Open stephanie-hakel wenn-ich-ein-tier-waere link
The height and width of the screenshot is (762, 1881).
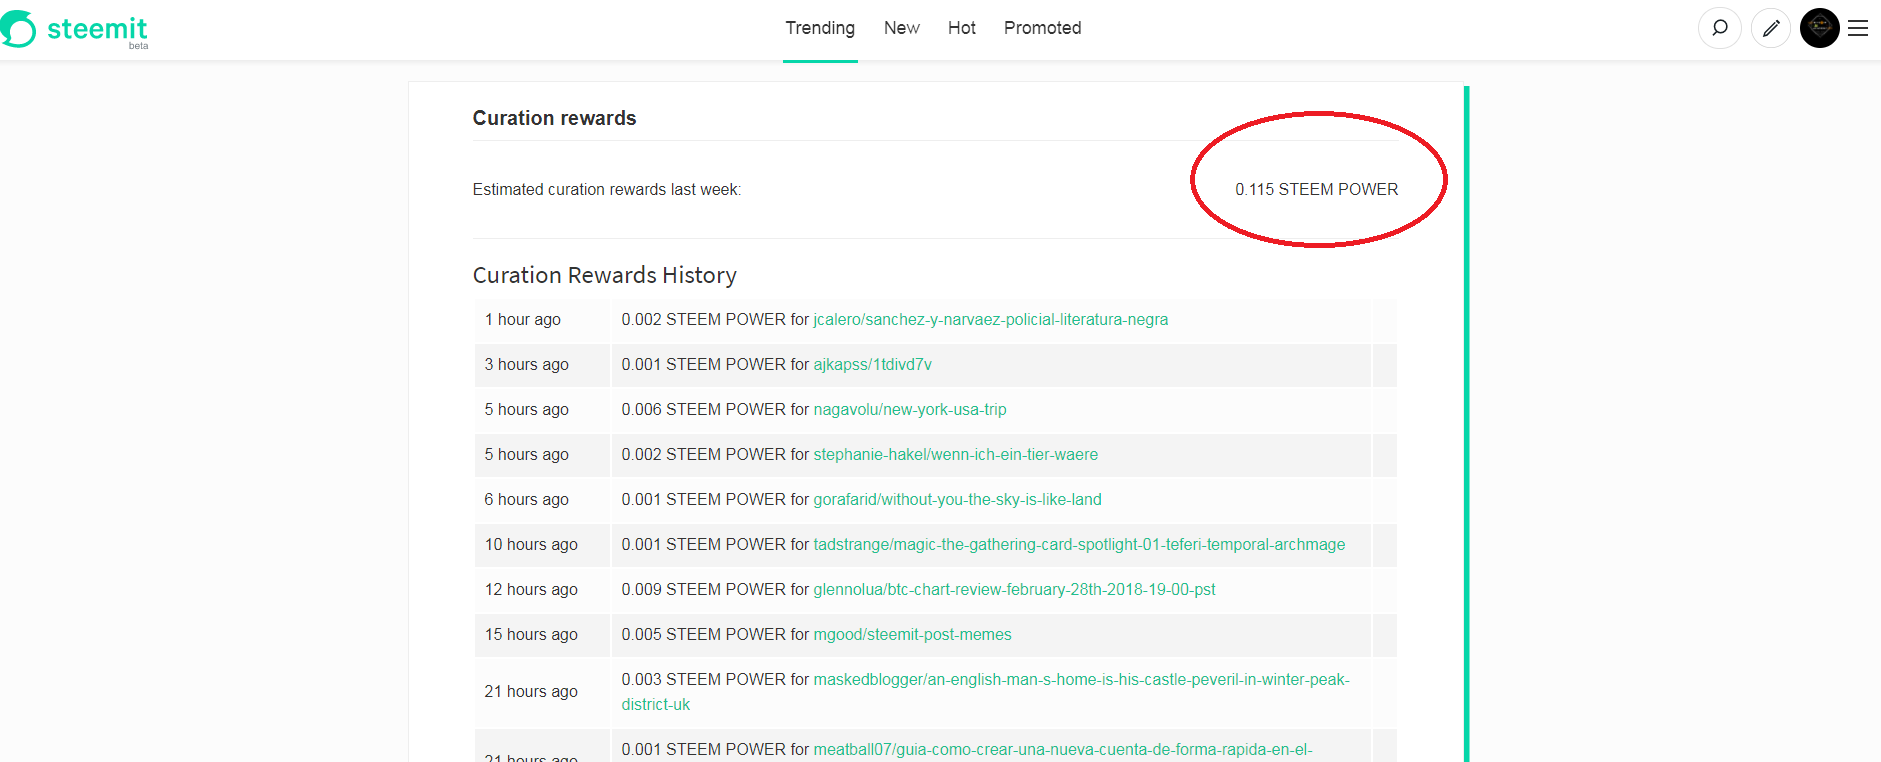click(956, 455)
